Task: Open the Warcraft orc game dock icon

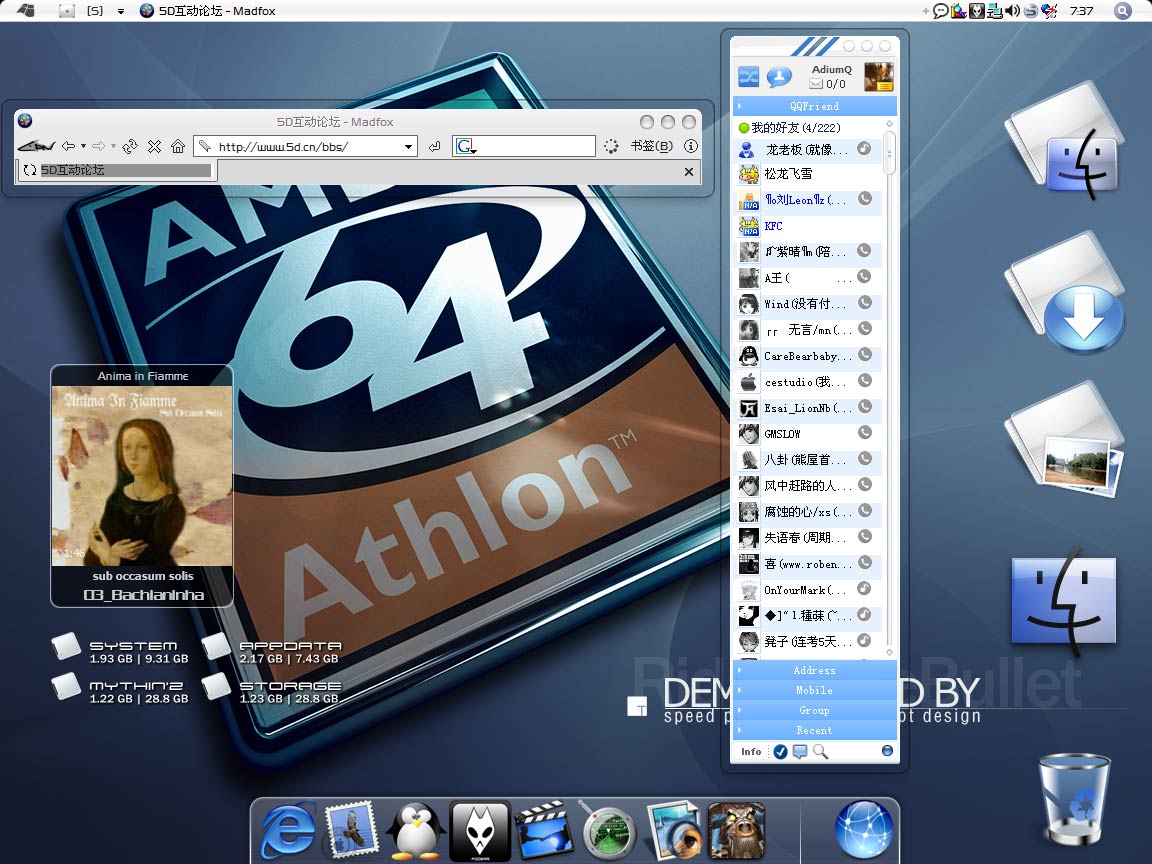Action: pos(737,830)
